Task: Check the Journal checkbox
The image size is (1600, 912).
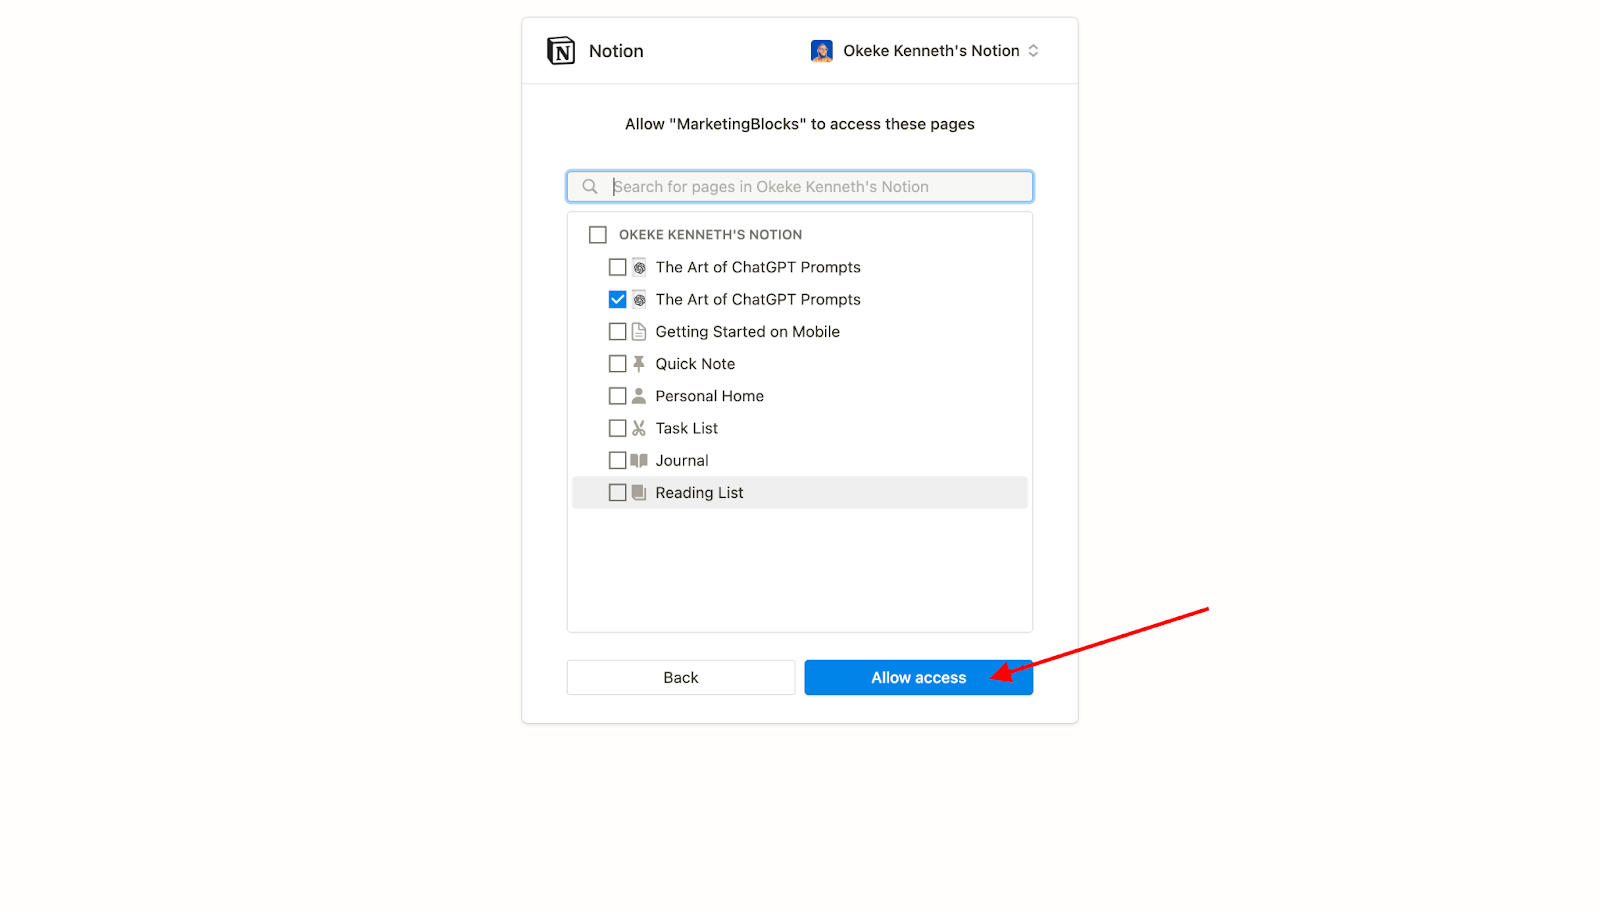Action: tap(618, 460)
